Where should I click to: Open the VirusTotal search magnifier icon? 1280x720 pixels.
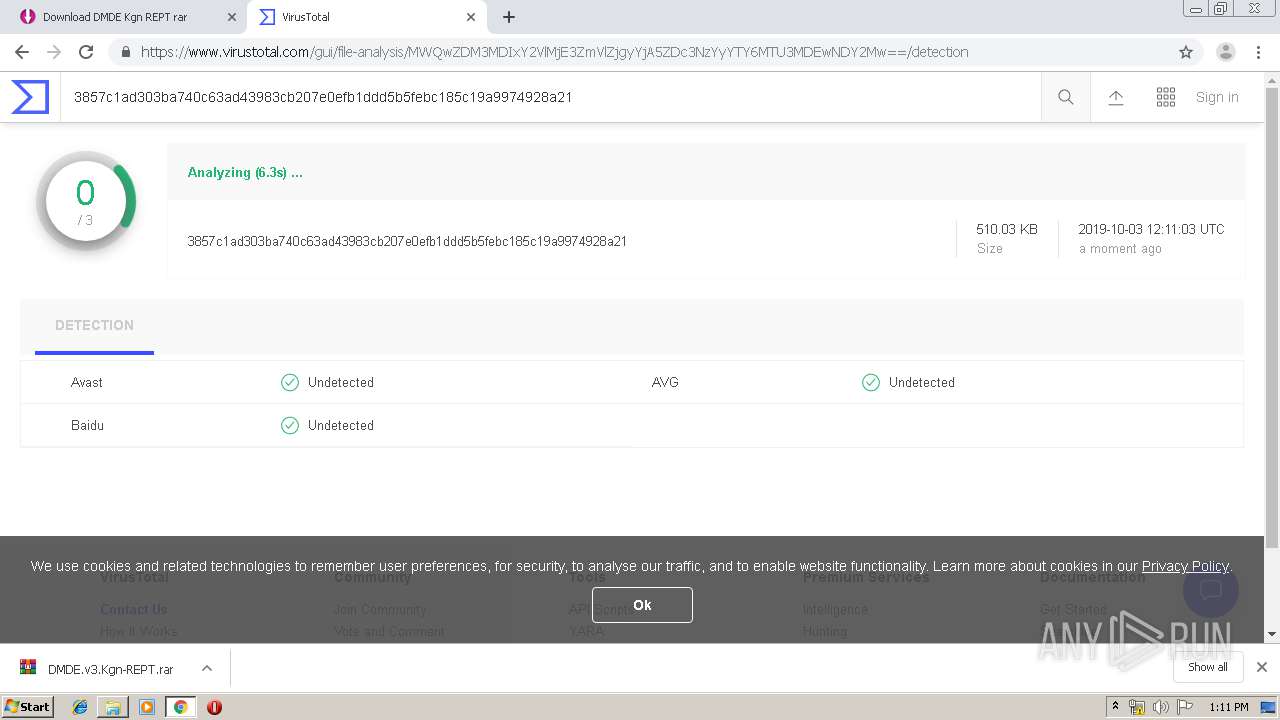[1066, 97]
